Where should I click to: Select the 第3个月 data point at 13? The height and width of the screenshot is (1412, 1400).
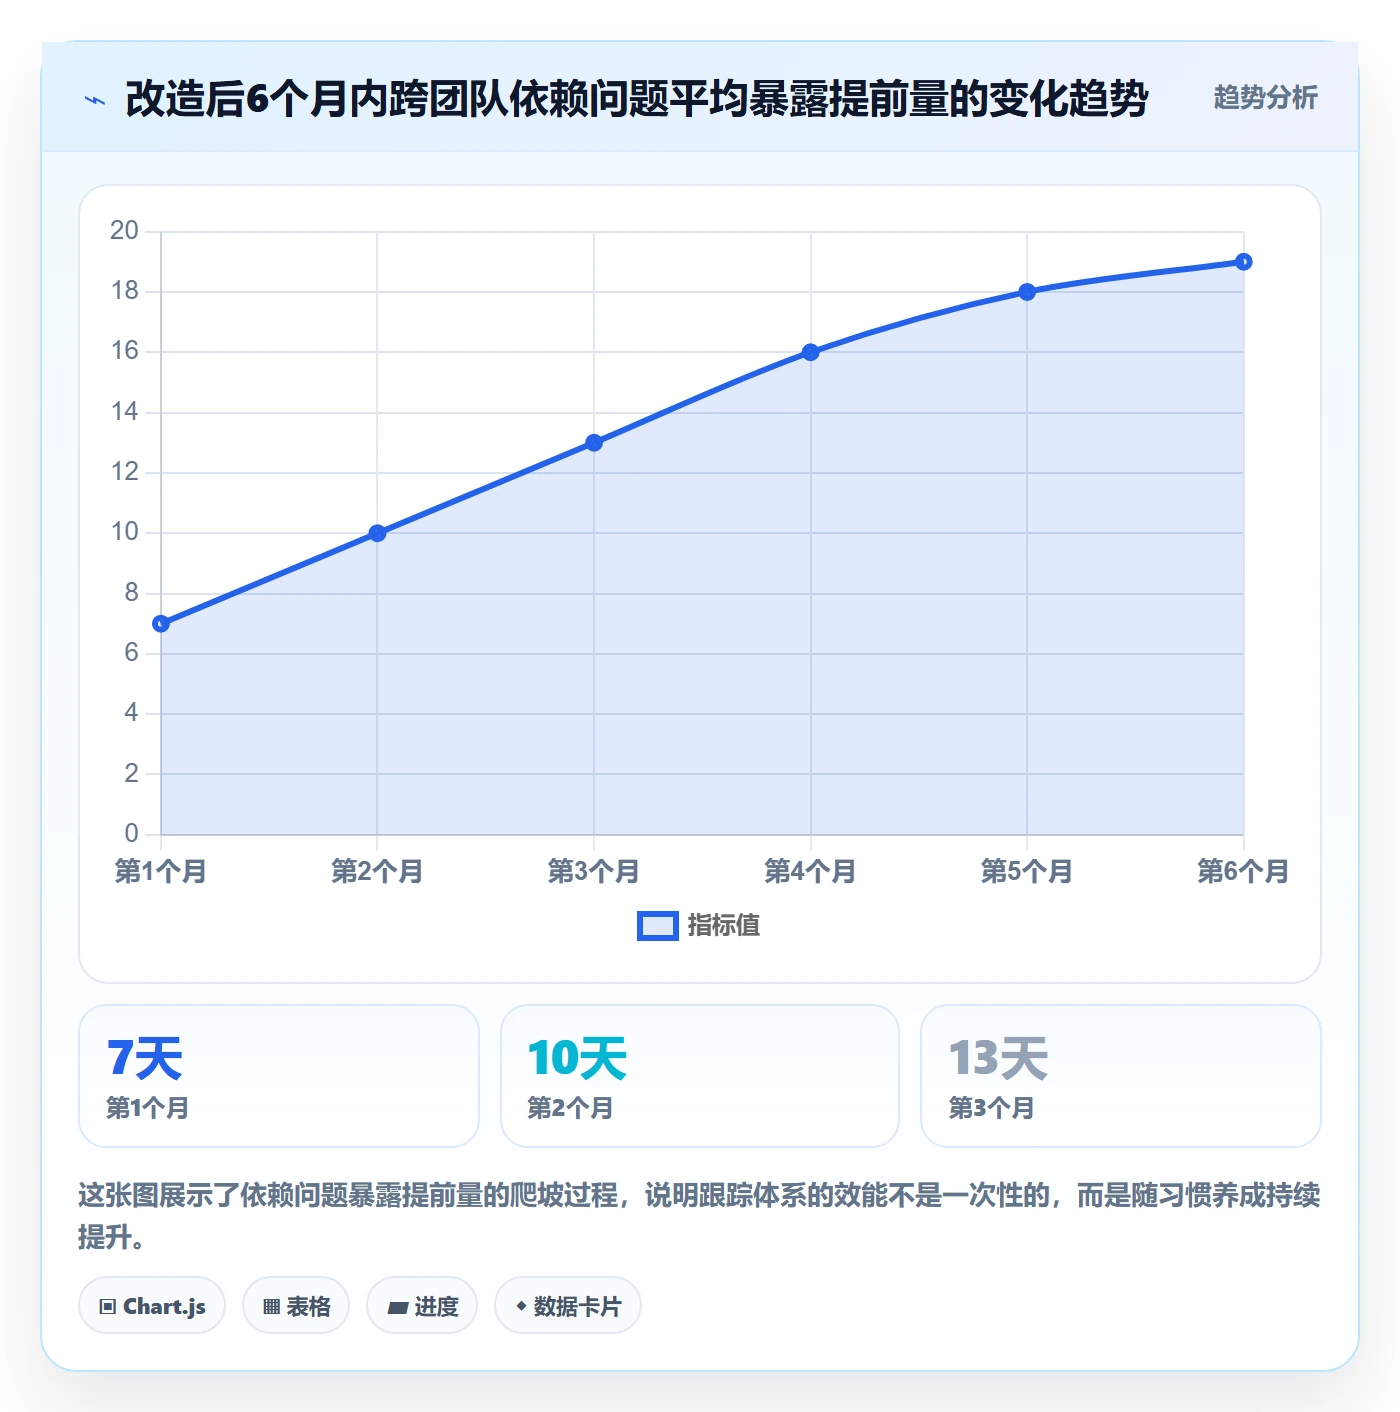coord(594,443)
